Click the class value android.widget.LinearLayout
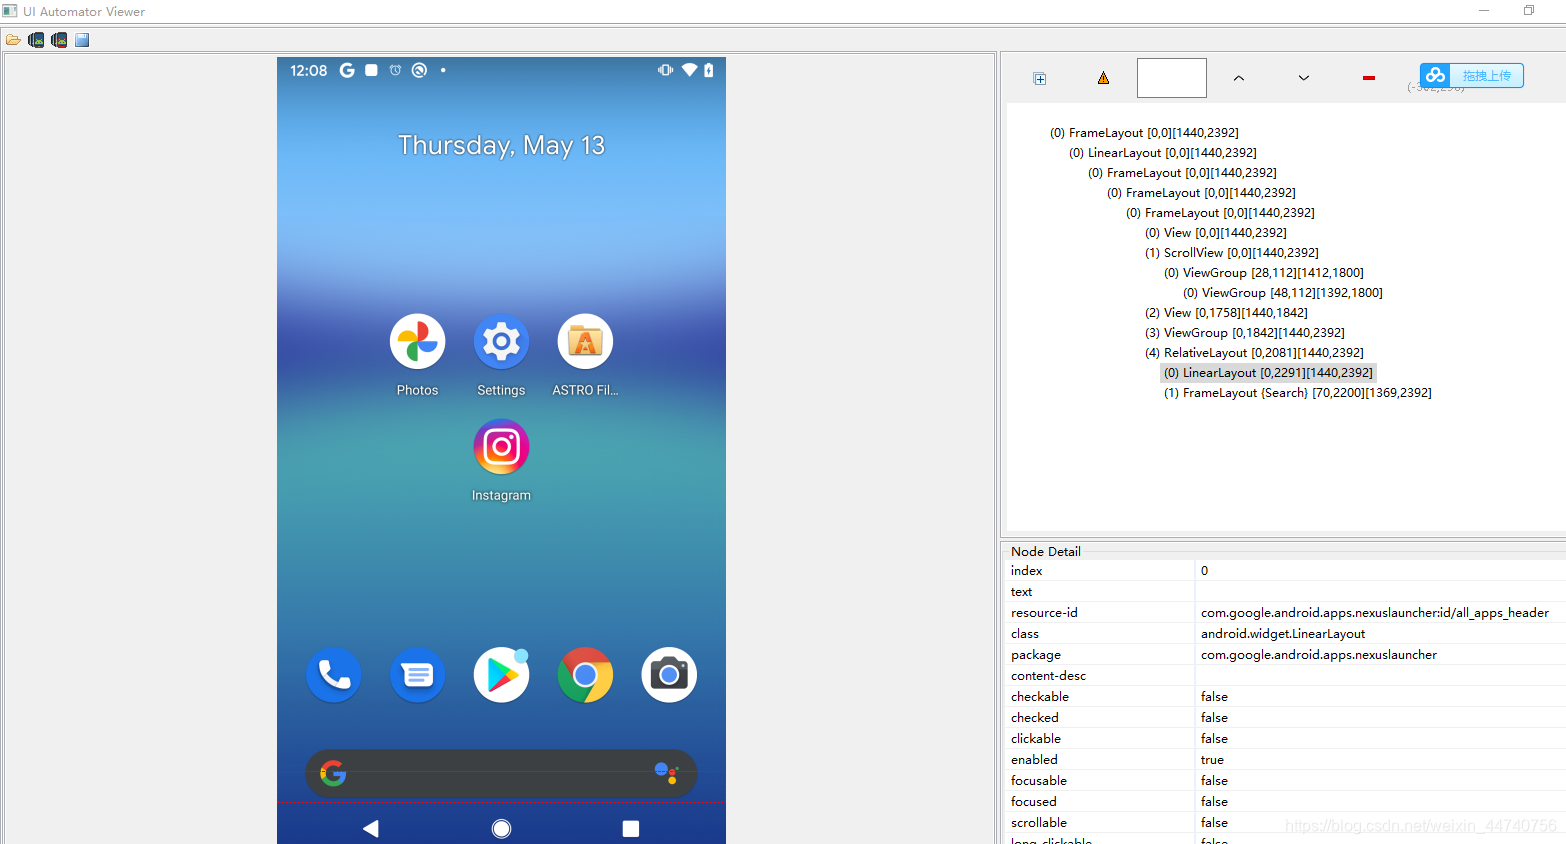 pos(1283,634)
